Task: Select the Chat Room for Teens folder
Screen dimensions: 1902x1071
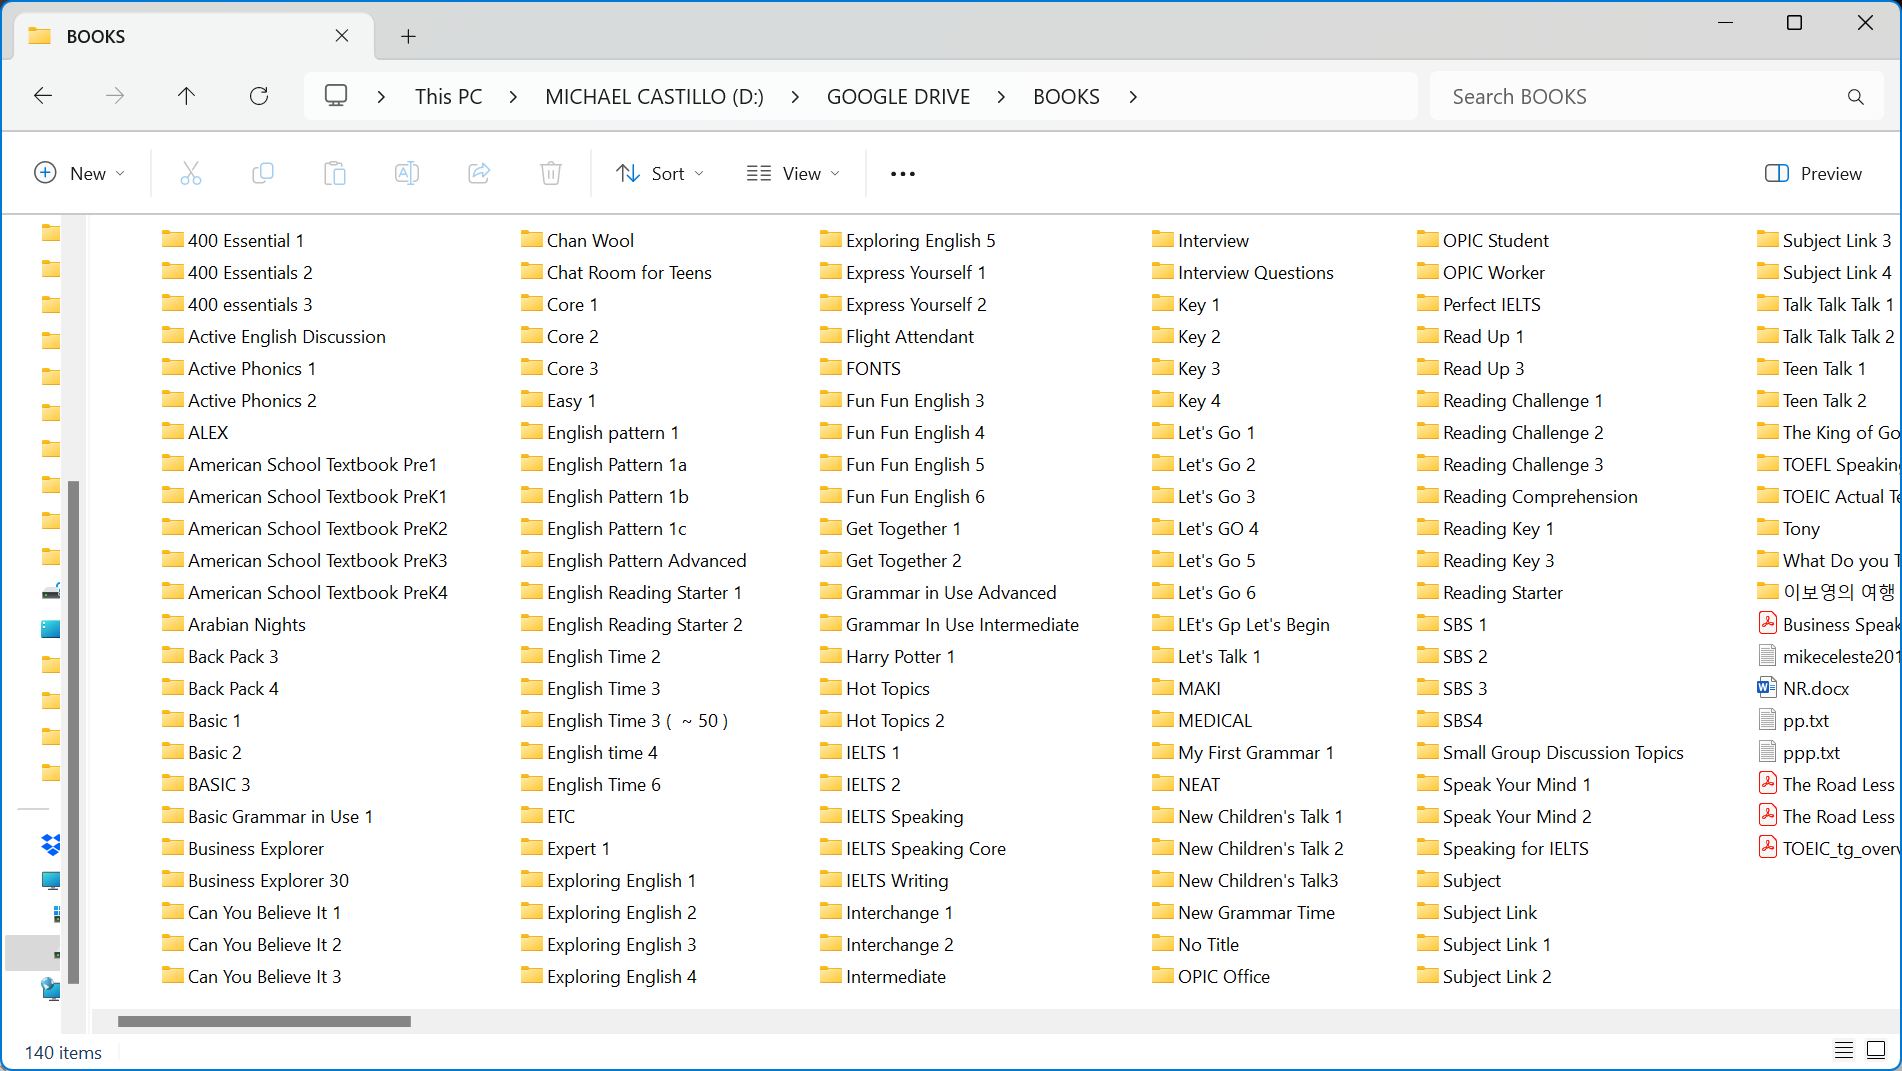Action: point(616,272)
